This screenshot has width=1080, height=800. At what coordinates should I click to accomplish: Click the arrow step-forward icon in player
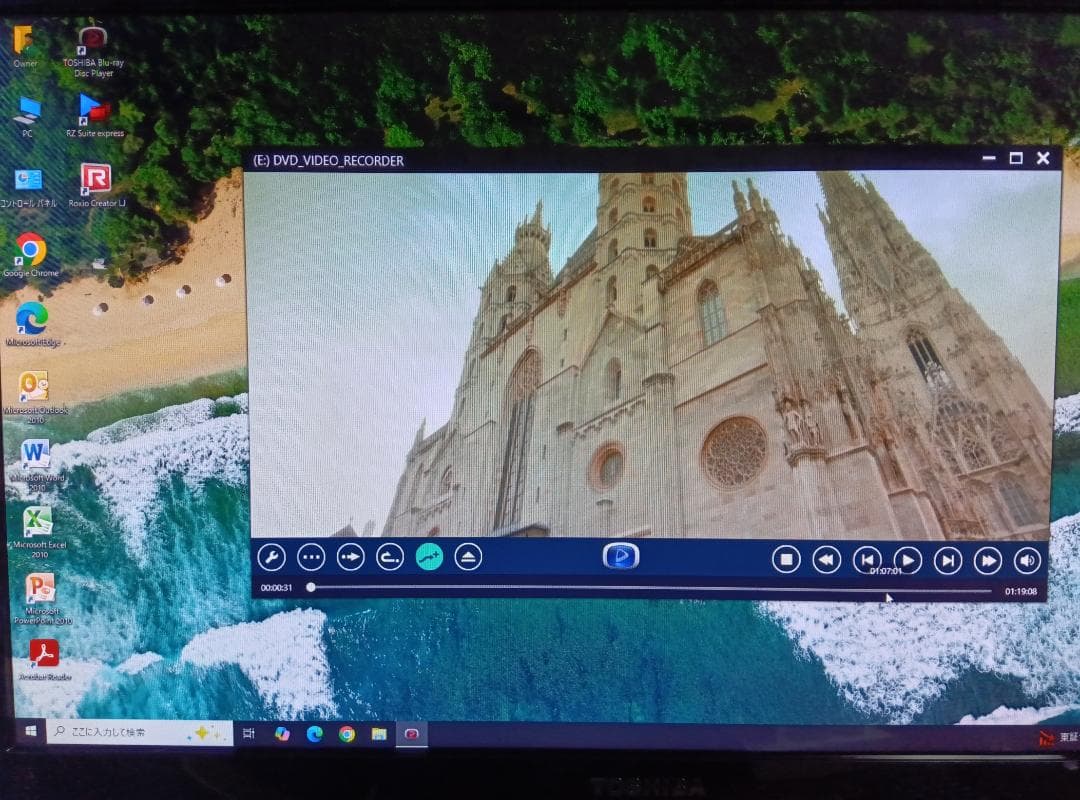350,557
